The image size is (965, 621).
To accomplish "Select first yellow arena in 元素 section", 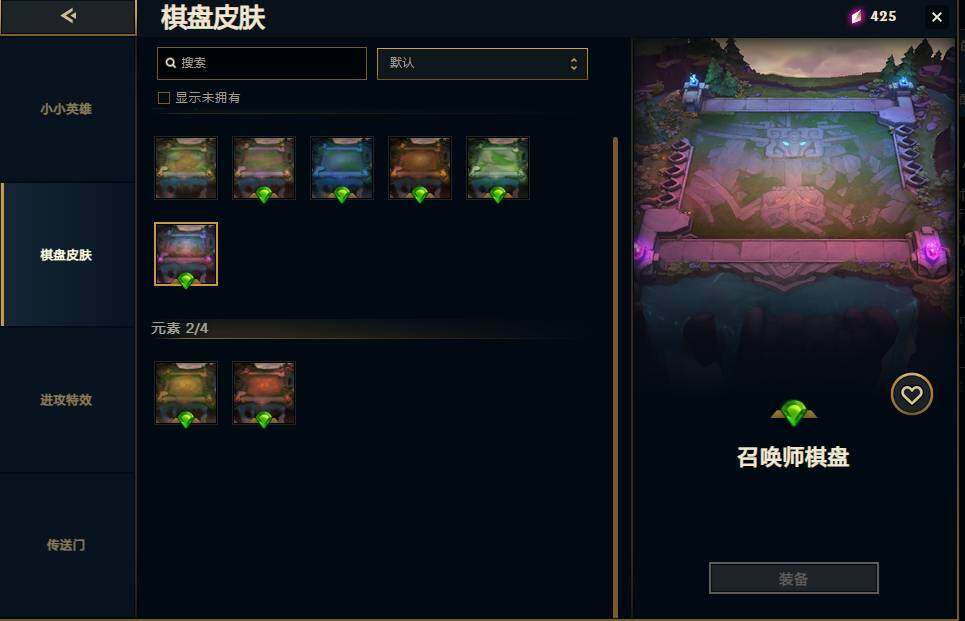I will click(186, 393).
